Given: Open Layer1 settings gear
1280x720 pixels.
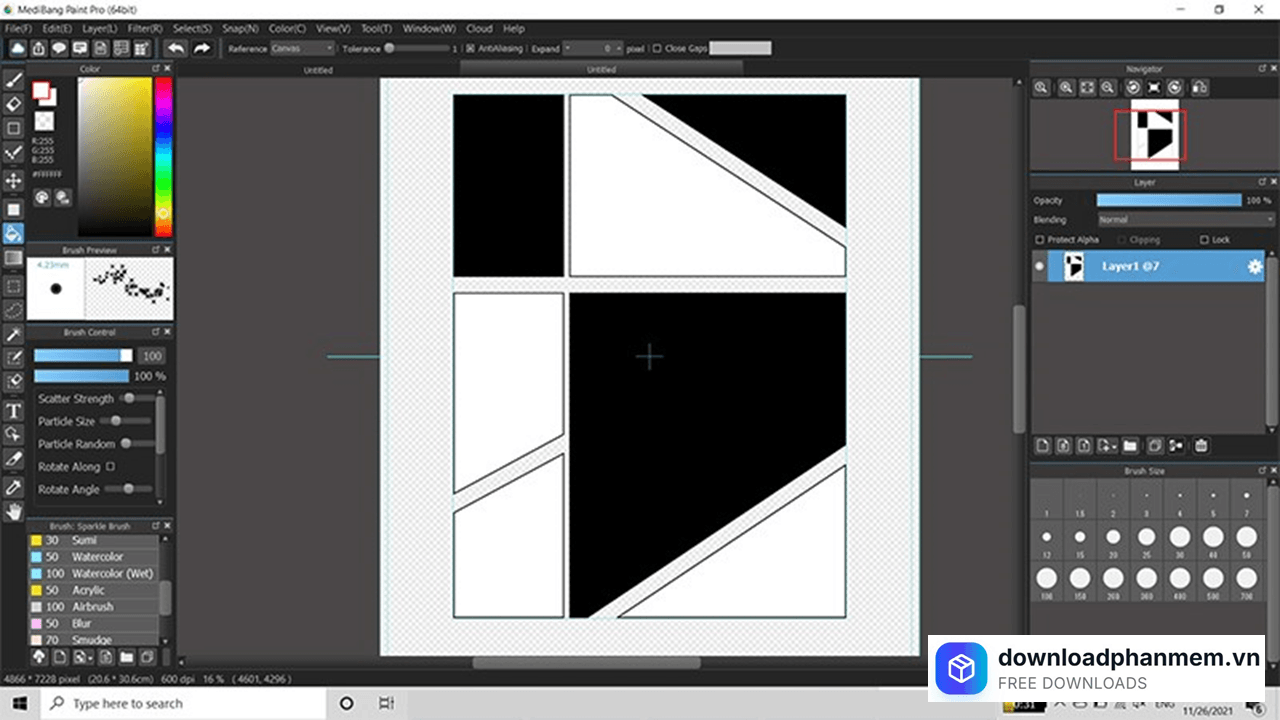Looking at the screenshot, I should tap(1254, 267).
